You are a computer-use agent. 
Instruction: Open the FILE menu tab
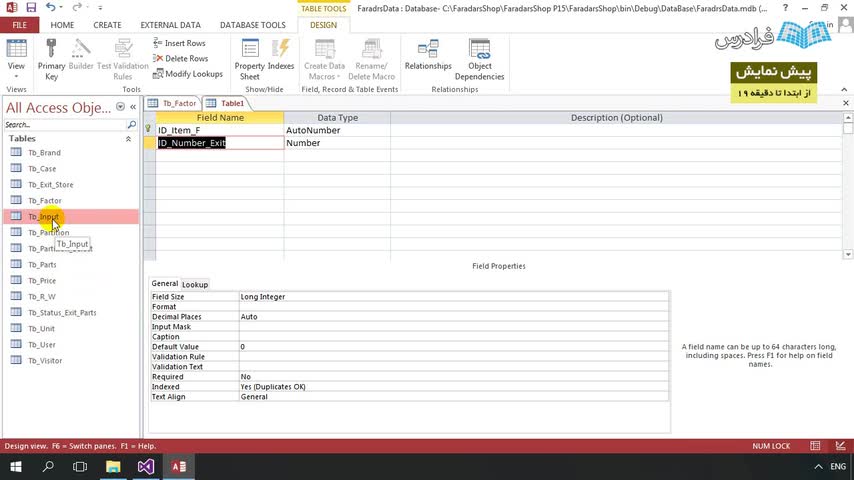tap(20, 25)
